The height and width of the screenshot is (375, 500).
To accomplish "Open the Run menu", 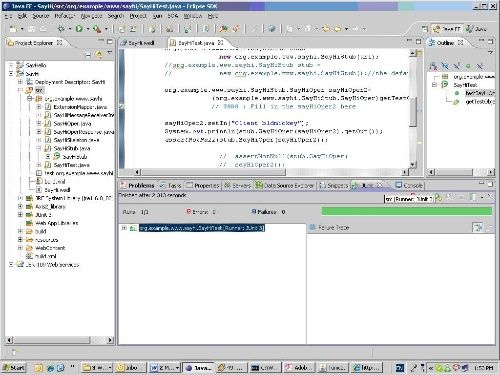I will point(157,16).
